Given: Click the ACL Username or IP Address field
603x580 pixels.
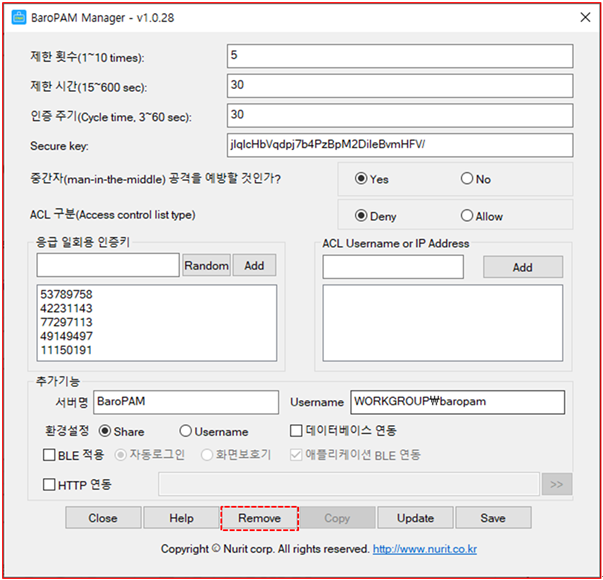Looking at the screenshot, I should coord(393,267).
